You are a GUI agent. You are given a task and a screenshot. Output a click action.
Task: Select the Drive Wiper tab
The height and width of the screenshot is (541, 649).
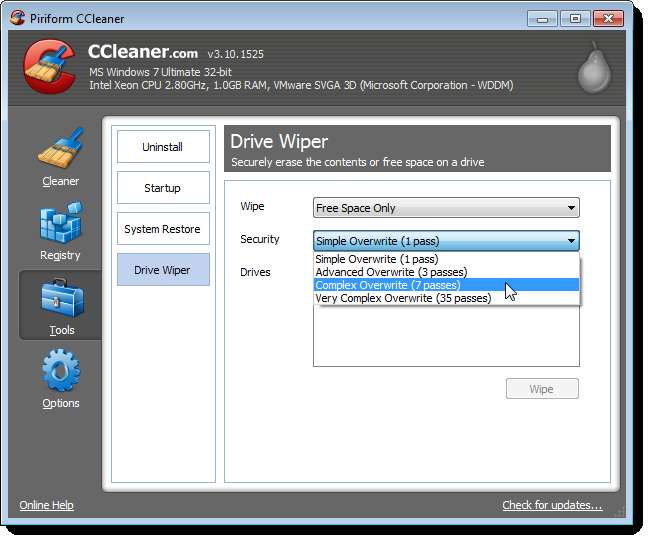[163, 270]
